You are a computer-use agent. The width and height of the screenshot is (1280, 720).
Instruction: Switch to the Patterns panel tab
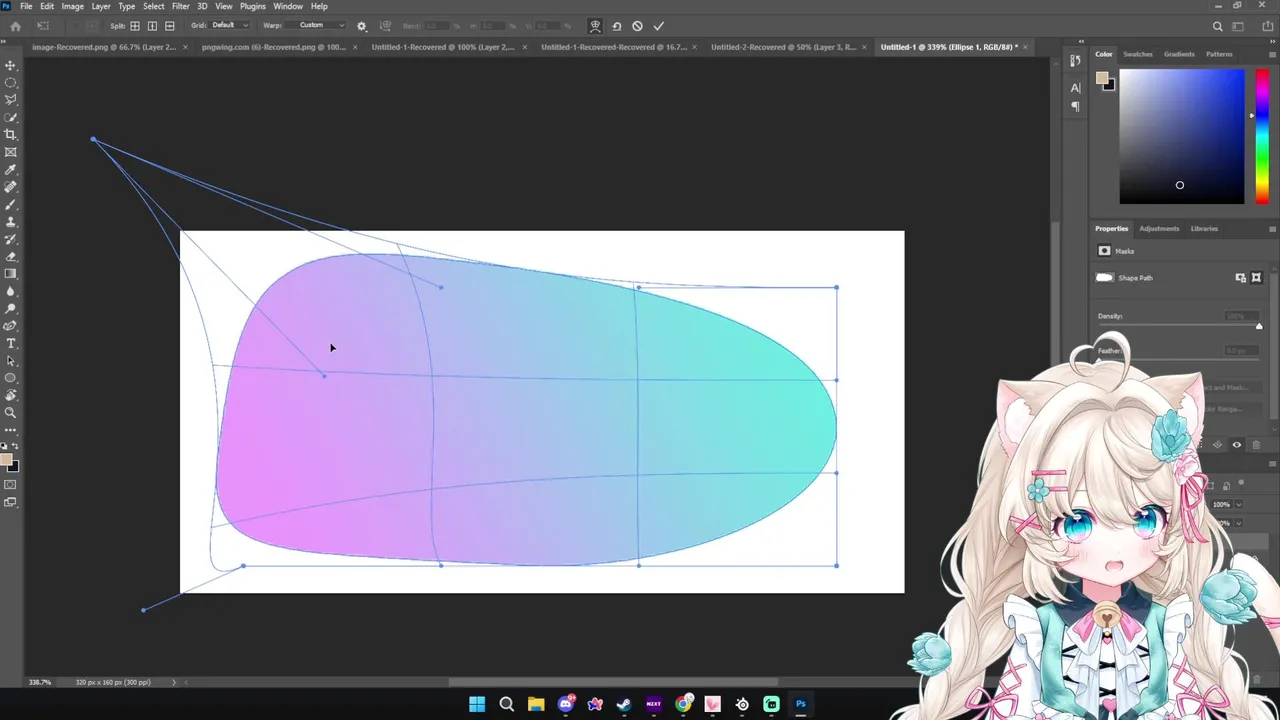1219,54
